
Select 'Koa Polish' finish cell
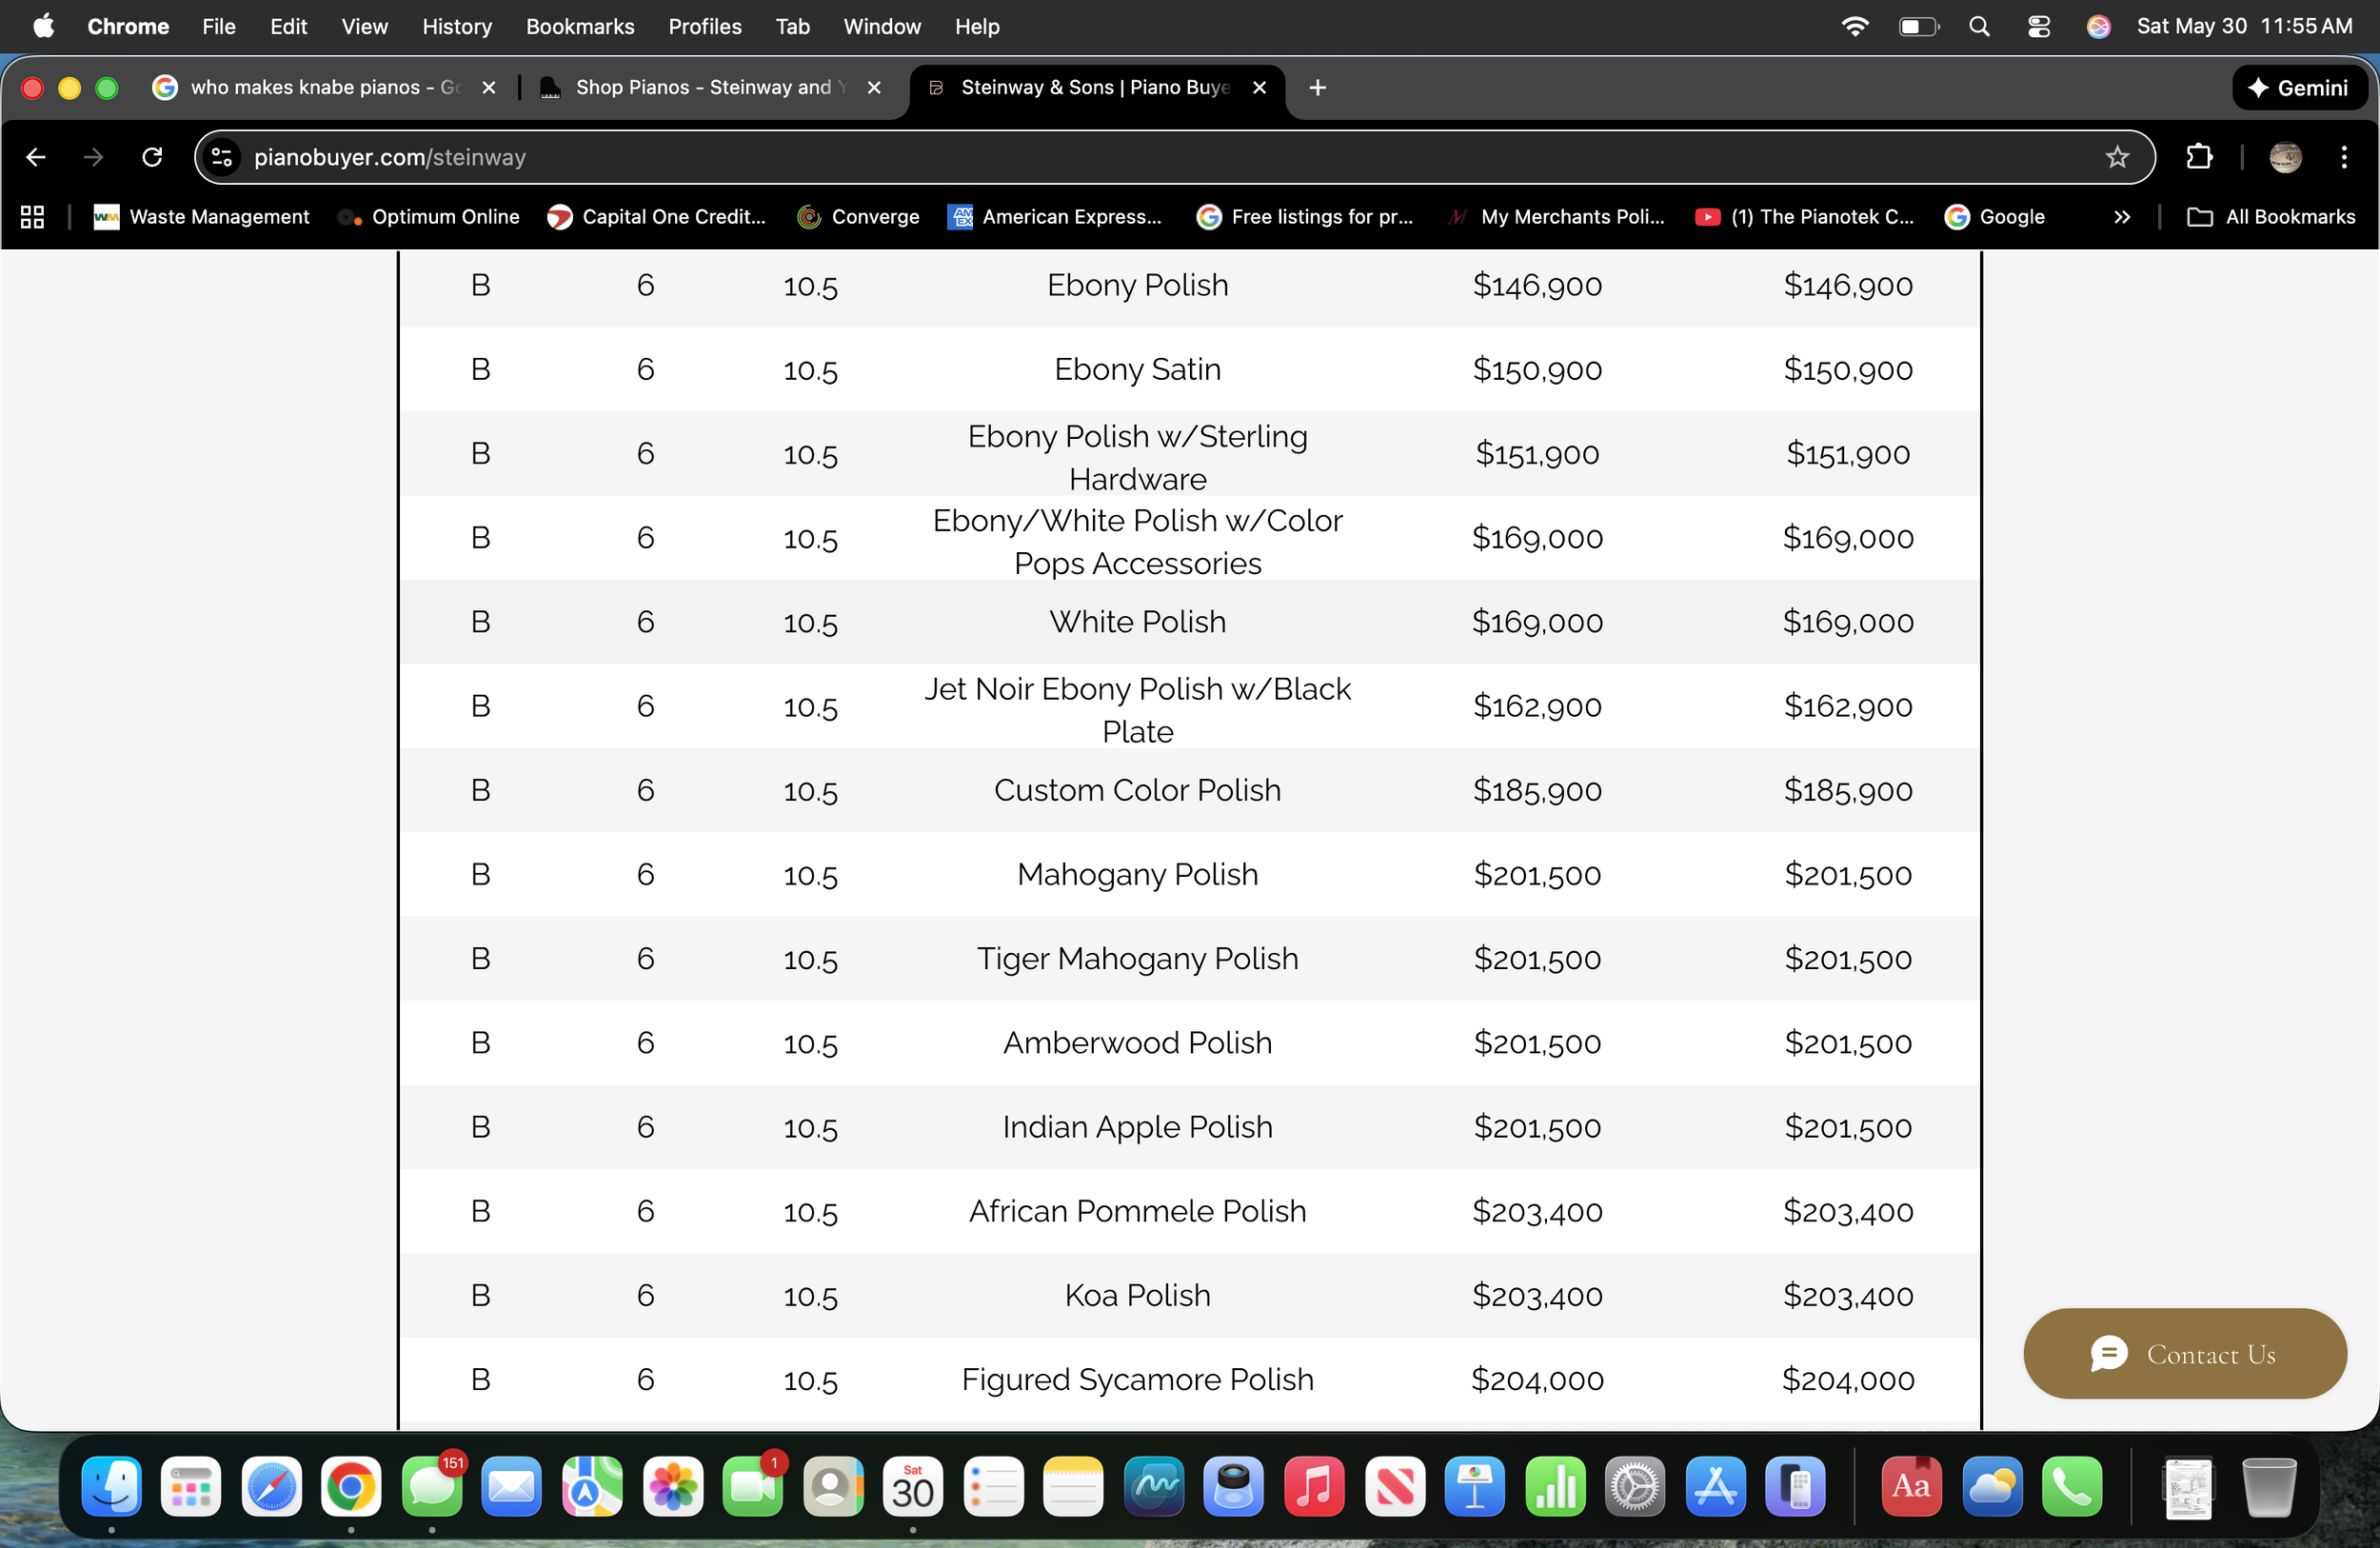(x=1137, y=1295)
